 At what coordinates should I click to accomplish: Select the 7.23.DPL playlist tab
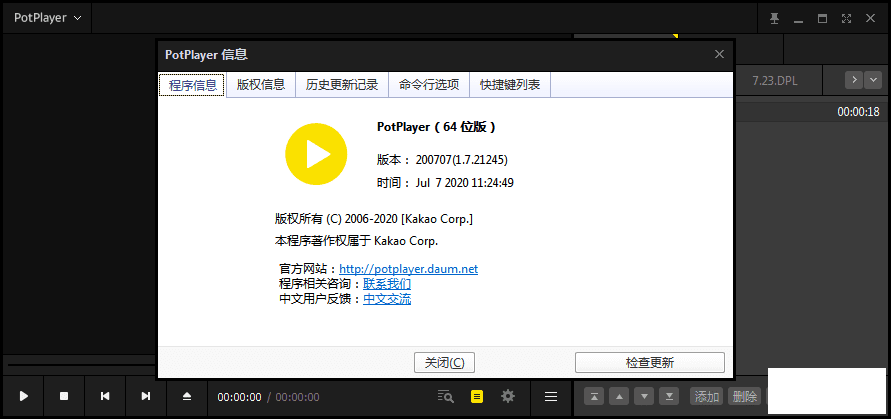click(777, 81)
